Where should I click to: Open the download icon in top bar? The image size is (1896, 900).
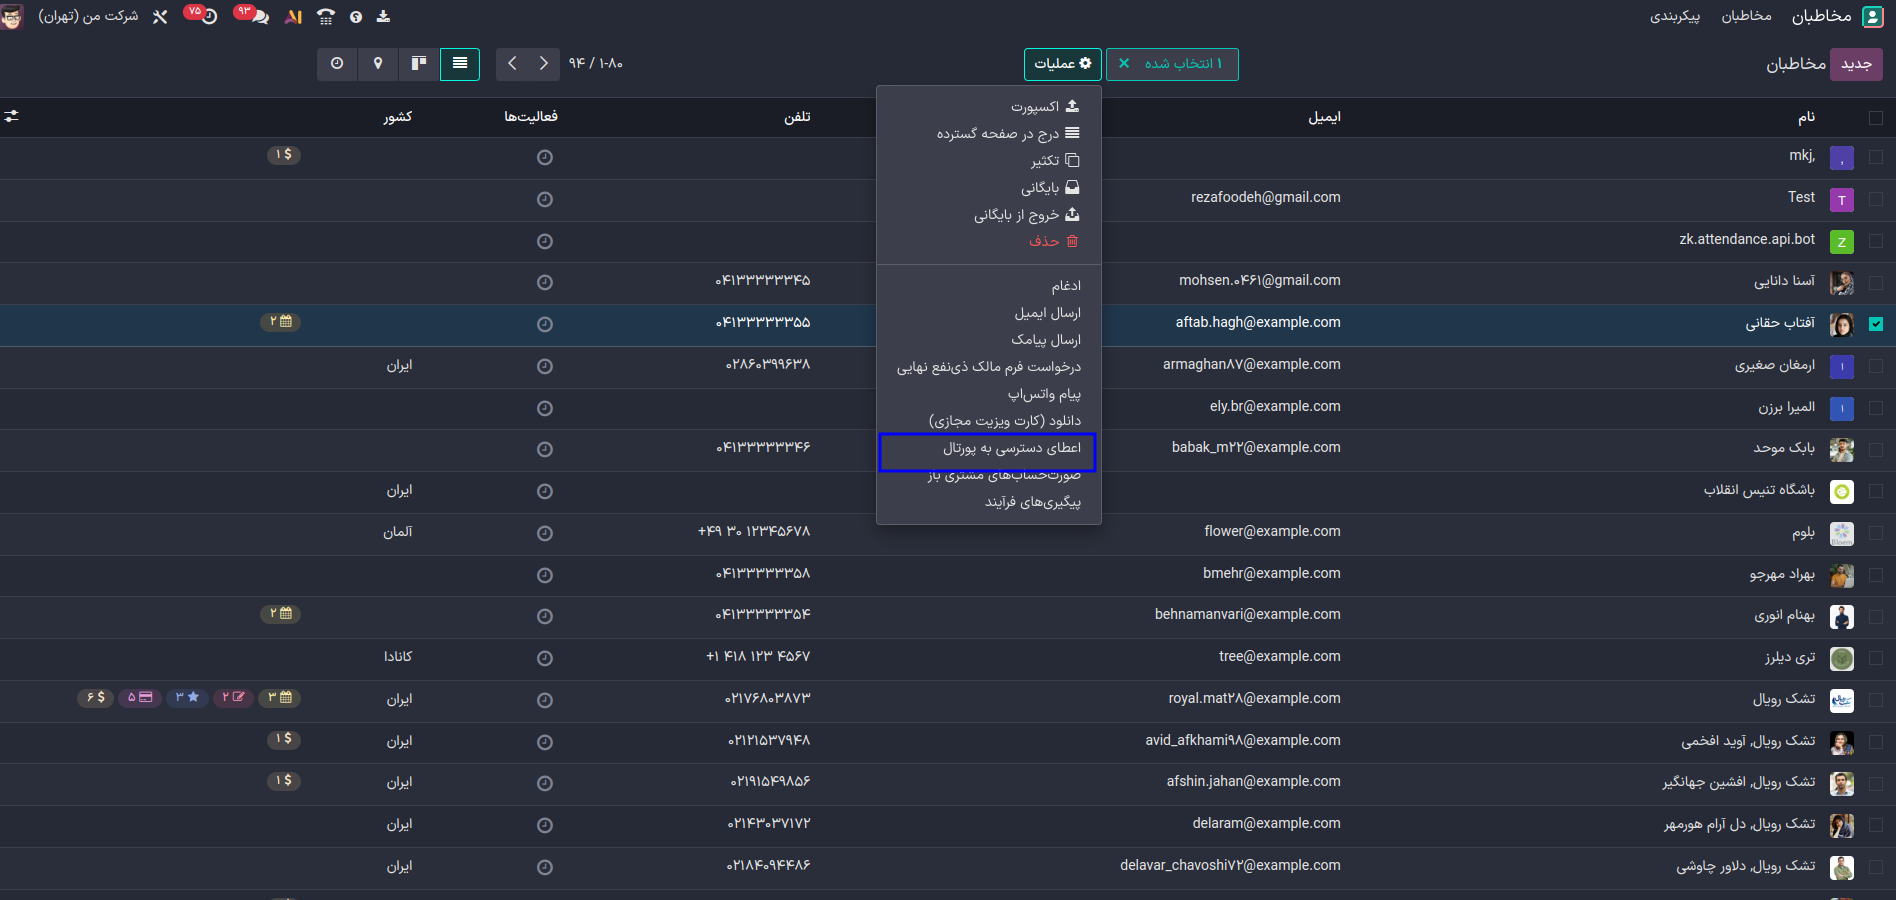[x=383, y=17]
